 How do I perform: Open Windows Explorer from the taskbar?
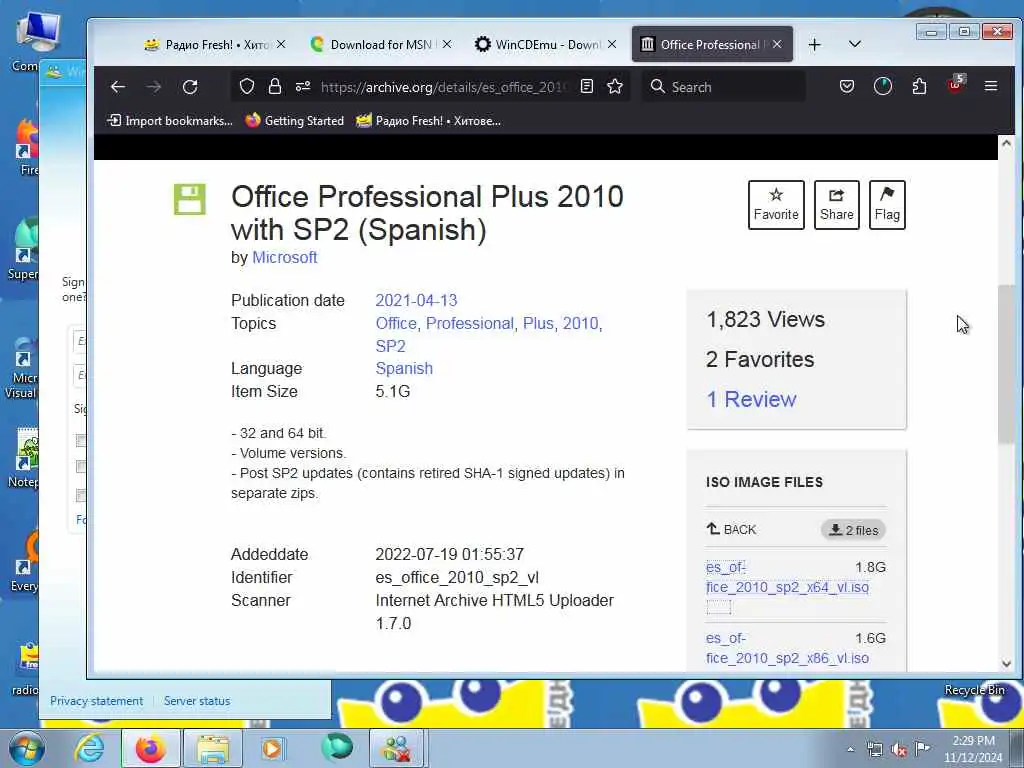[213, 748]
